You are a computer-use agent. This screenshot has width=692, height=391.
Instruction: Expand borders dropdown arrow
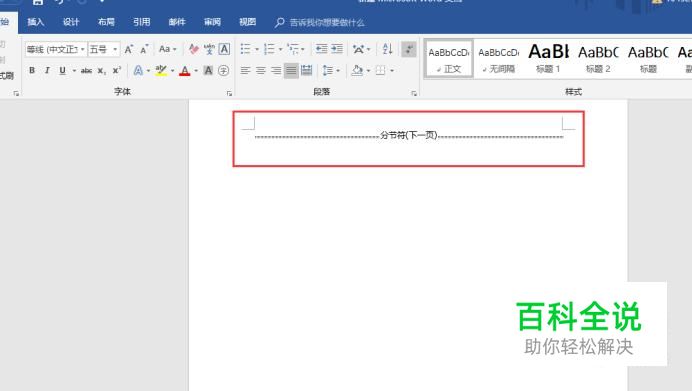click(x=392, y=71)
